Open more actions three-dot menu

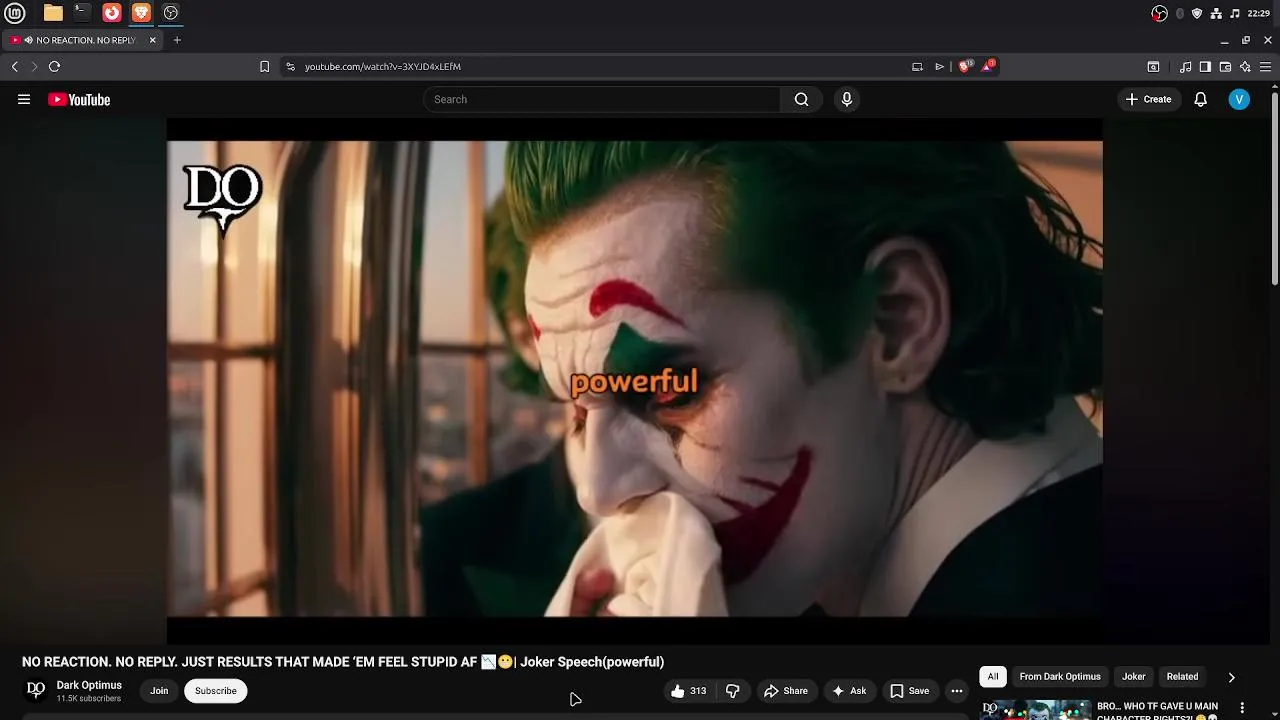click(957, 691)
